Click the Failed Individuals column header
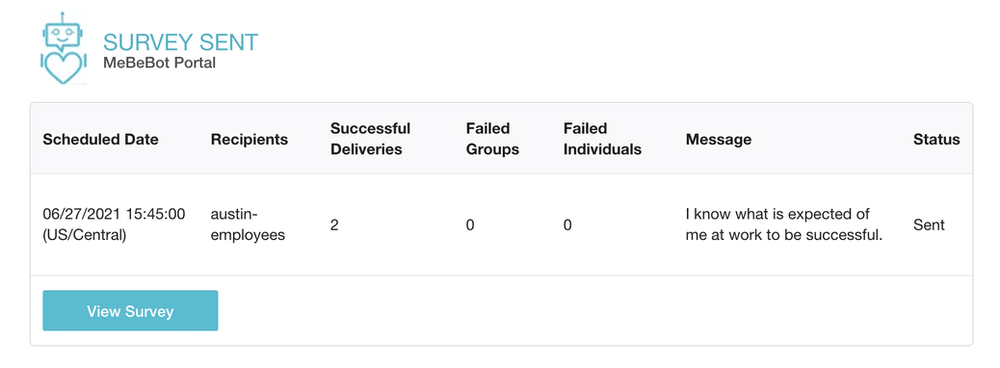The height and width of the screenshot is (368, 1000). tap(603, 139)
